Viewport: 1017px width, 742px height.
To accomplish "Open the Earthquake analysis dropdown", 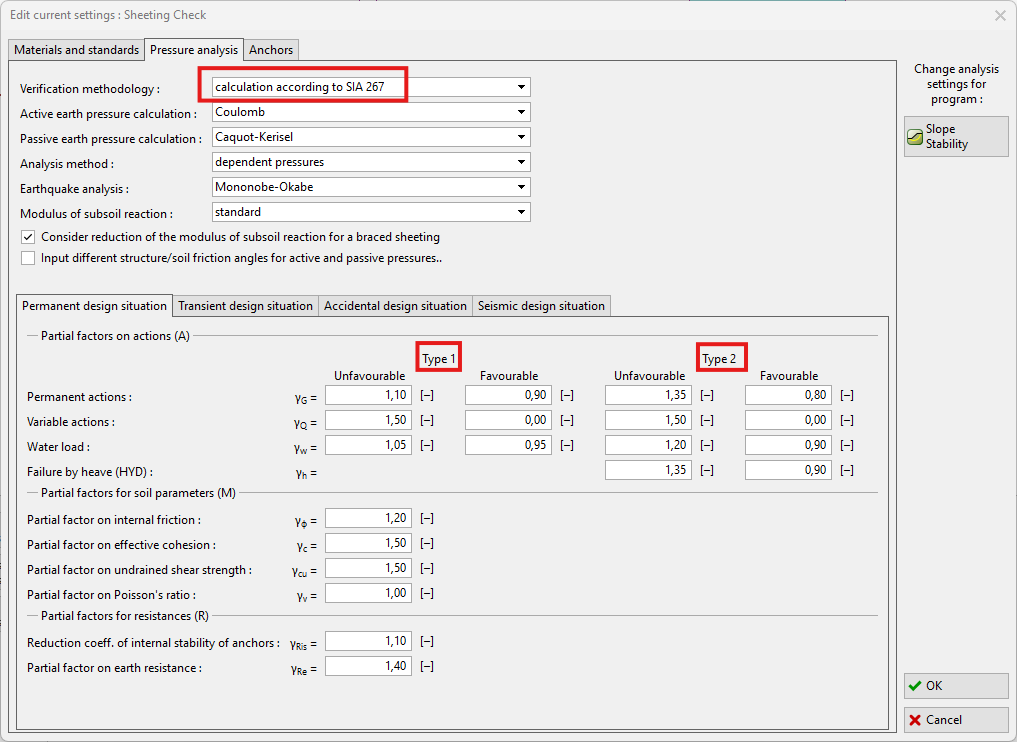I will click(x=521, y=187).
